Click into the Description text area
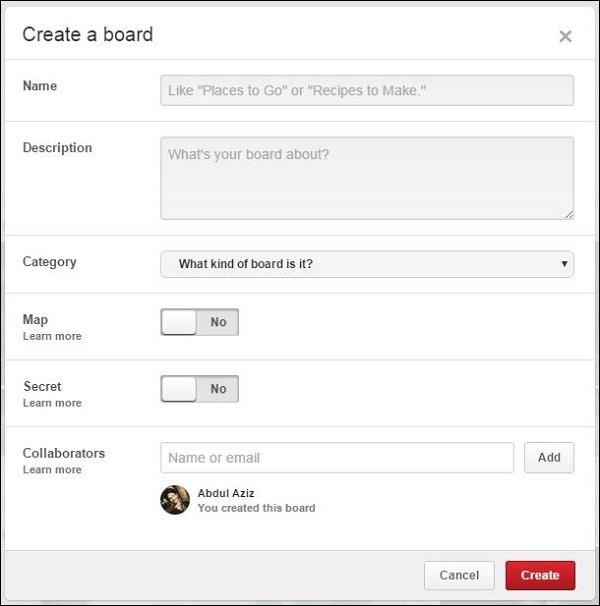600x606 pixels. pyautogui.click(x=367, y=178)
